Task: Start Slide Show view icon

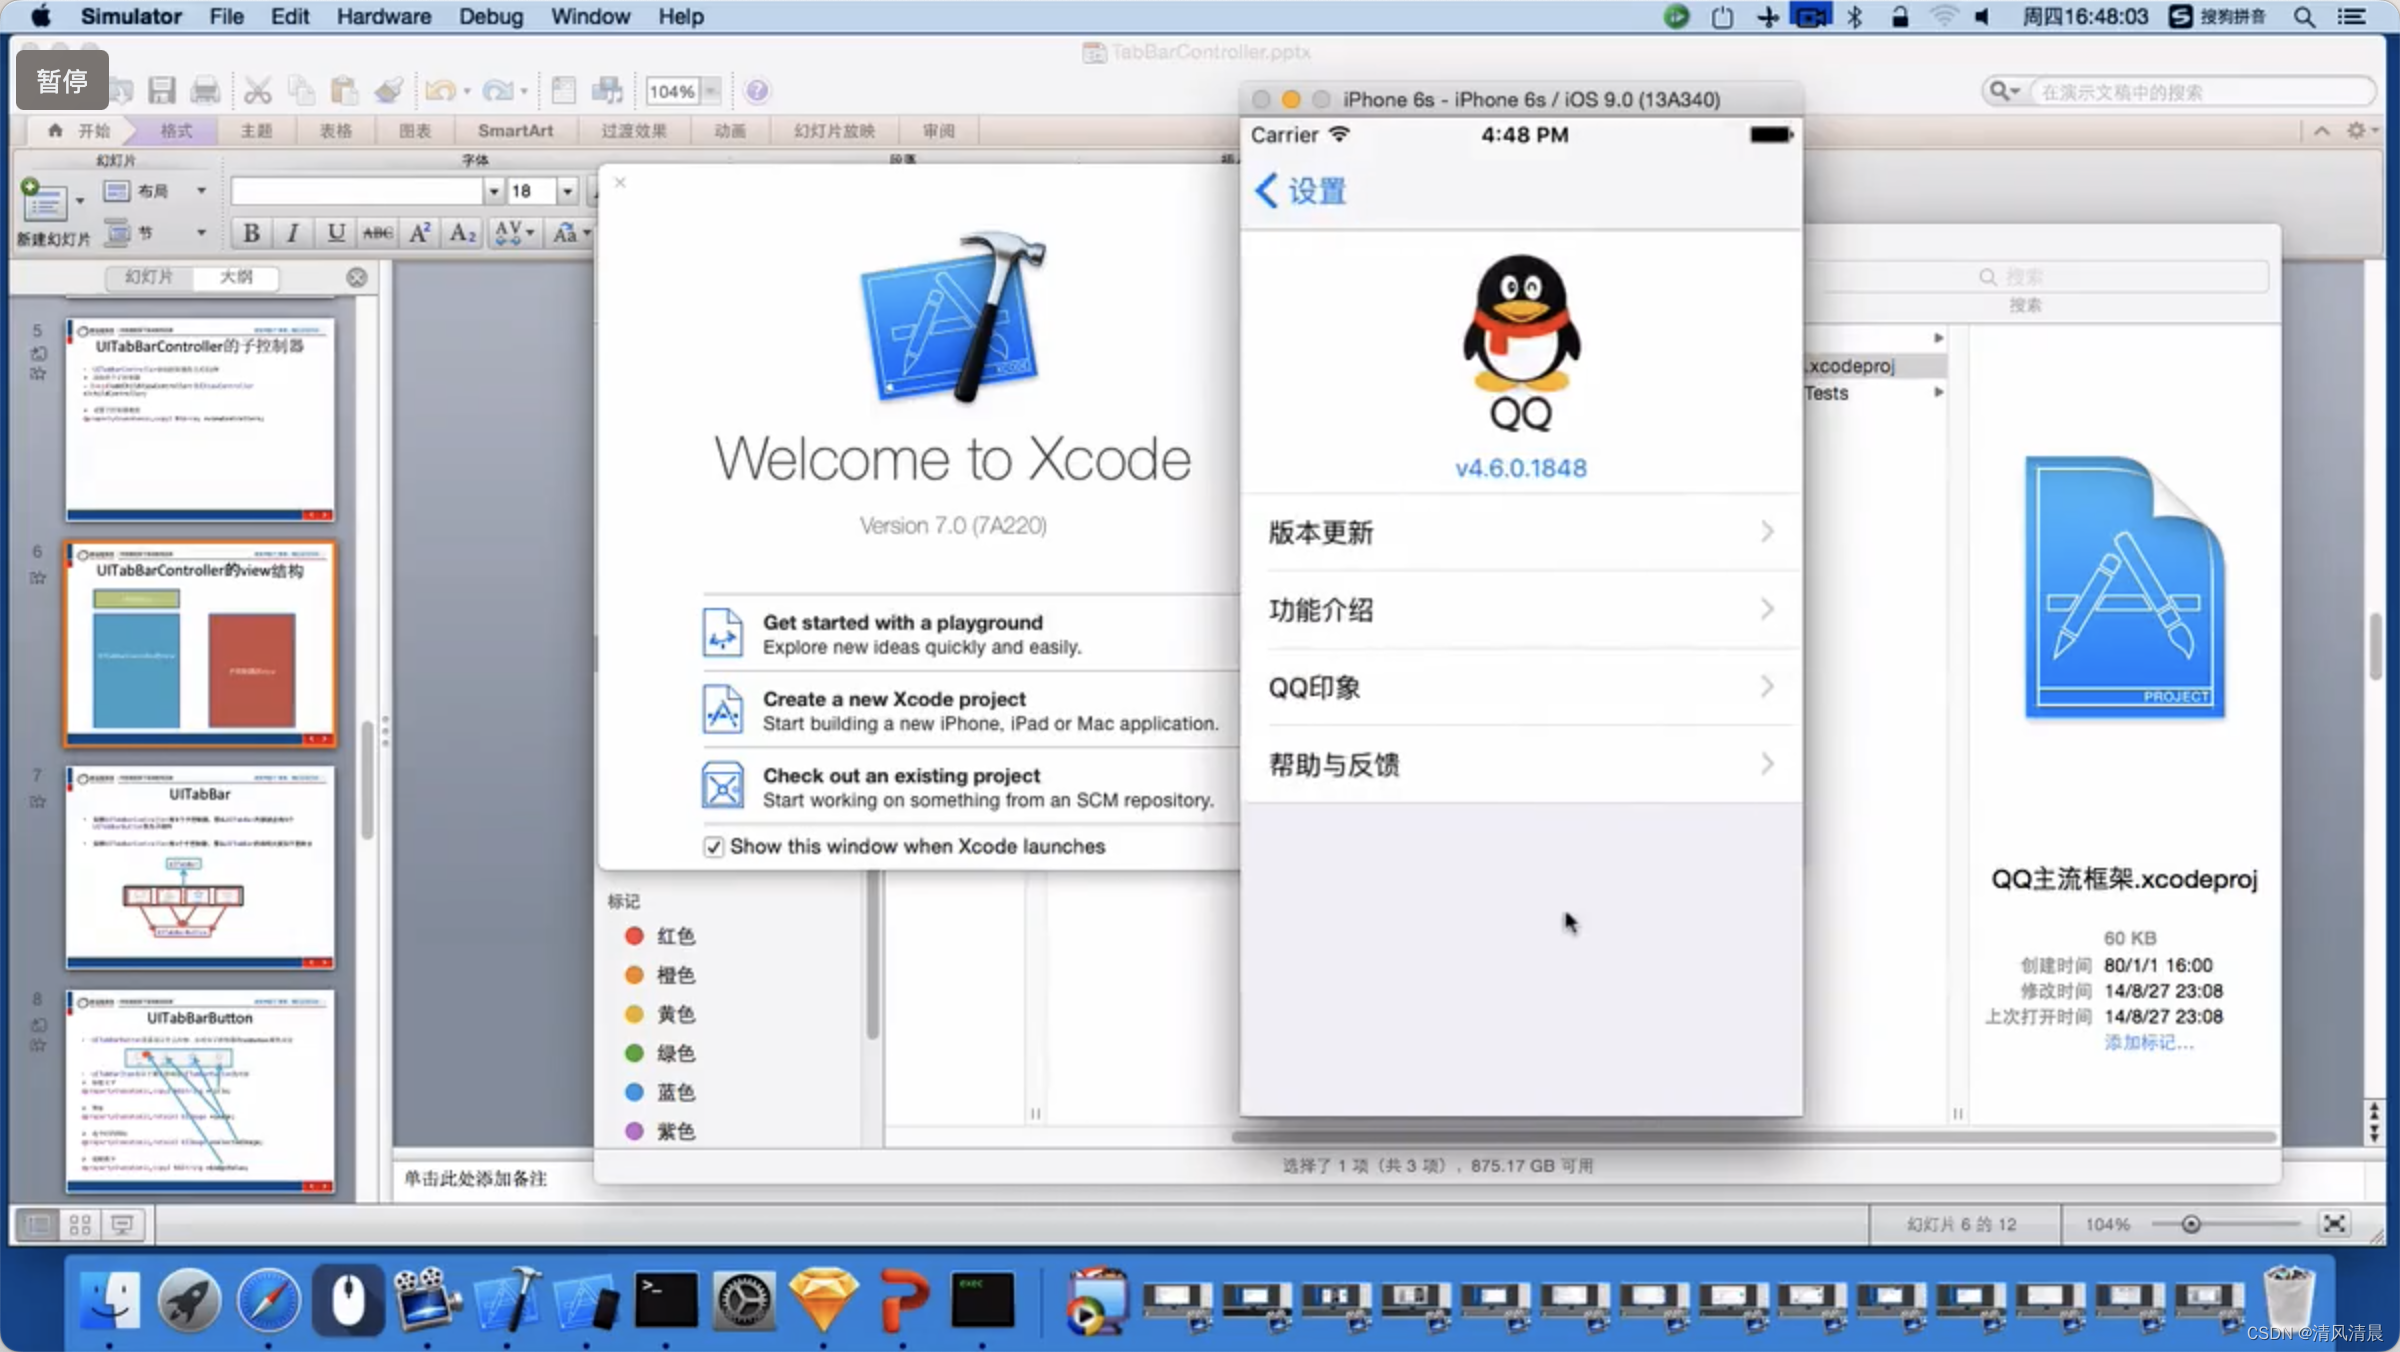Action: pyautogui.click(x=122, y=1224)
